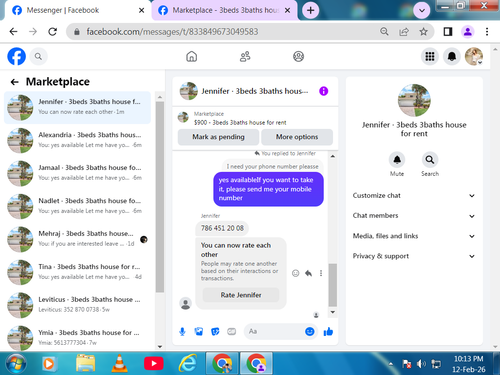This screenshot has height=375, width=500.
Task: Switch to Messenger | Facebook tab
Action: tap(77, 10)
